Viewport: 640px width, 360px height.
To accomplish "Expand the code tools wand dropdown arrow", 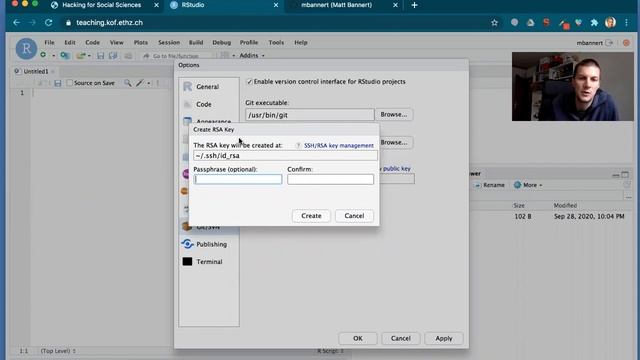I will [x=149, y=83].
